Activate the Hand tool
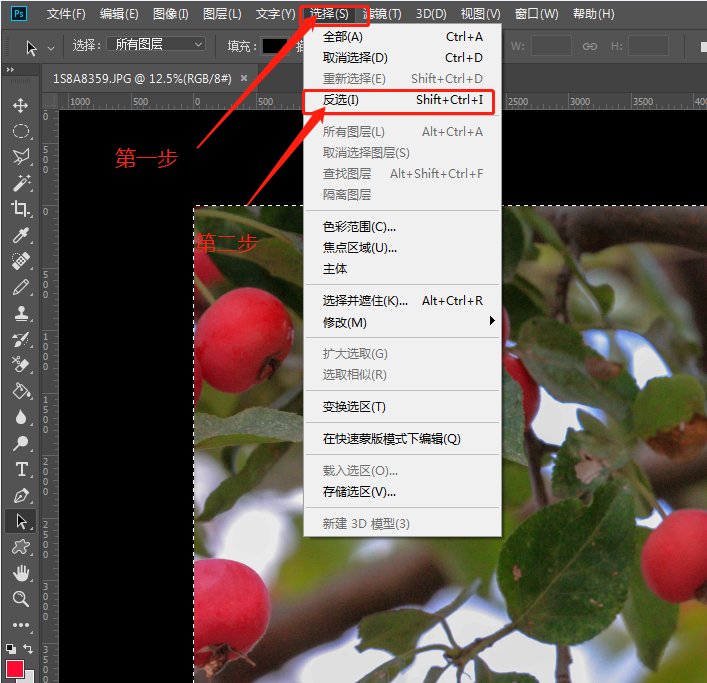 pos(20,573)
